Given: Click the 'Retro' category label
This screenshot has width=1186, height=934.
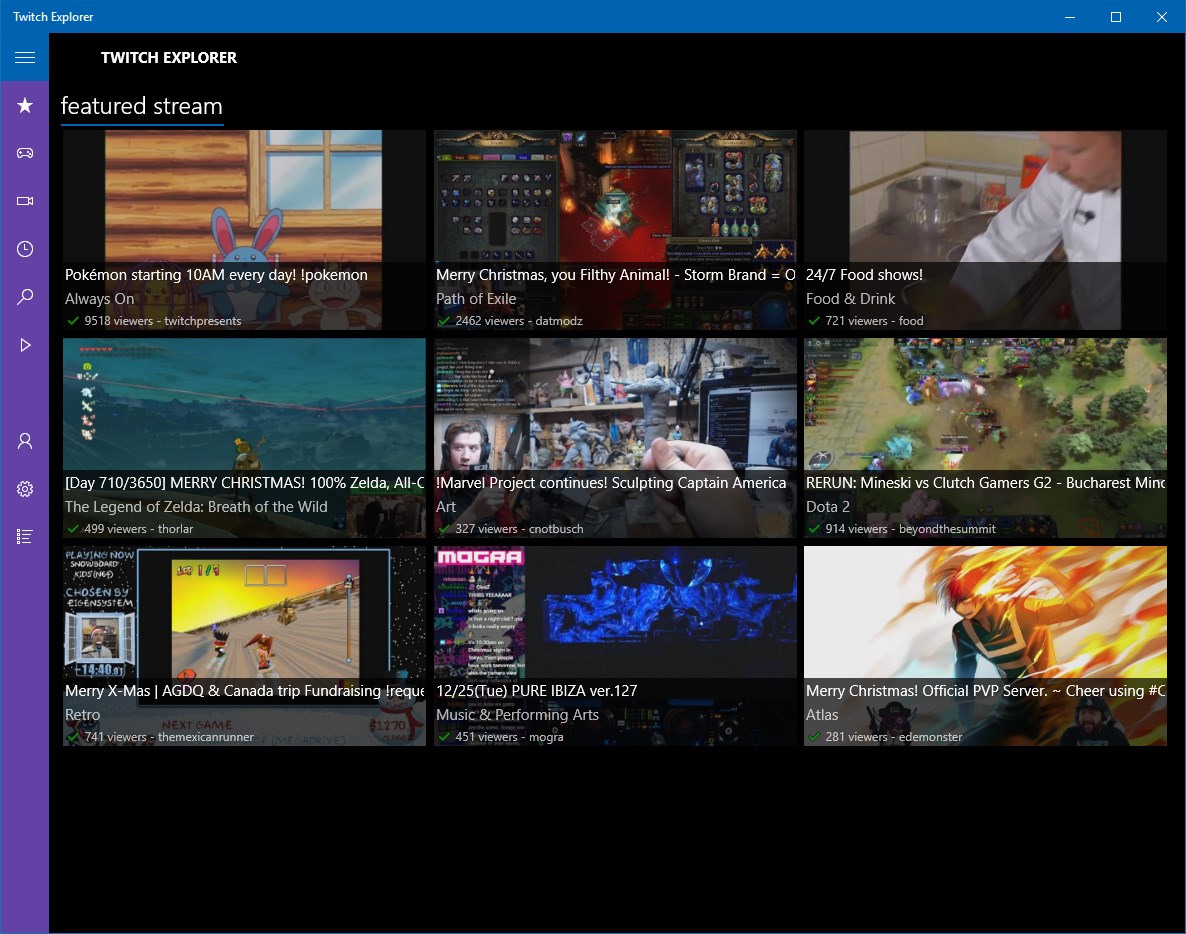Looking at the screenshot, I should 82,715.
